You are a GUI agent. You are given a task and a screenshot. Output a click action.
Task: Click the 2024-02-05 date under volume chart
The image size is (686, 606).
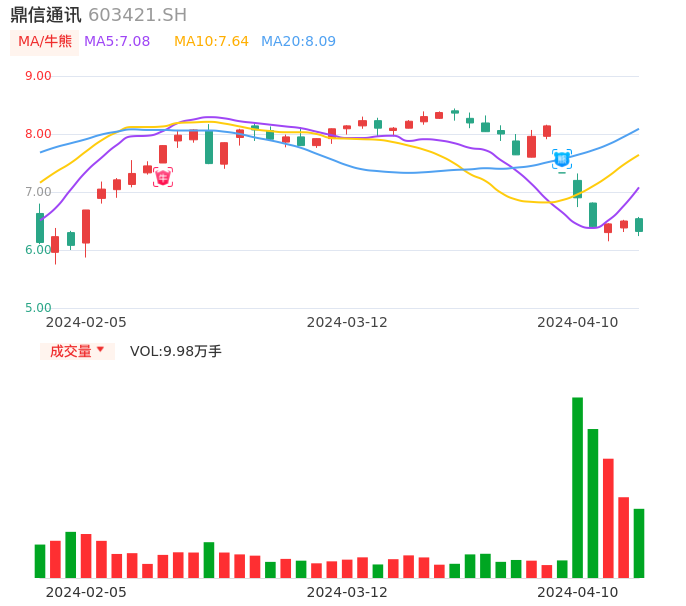point(86,592)
